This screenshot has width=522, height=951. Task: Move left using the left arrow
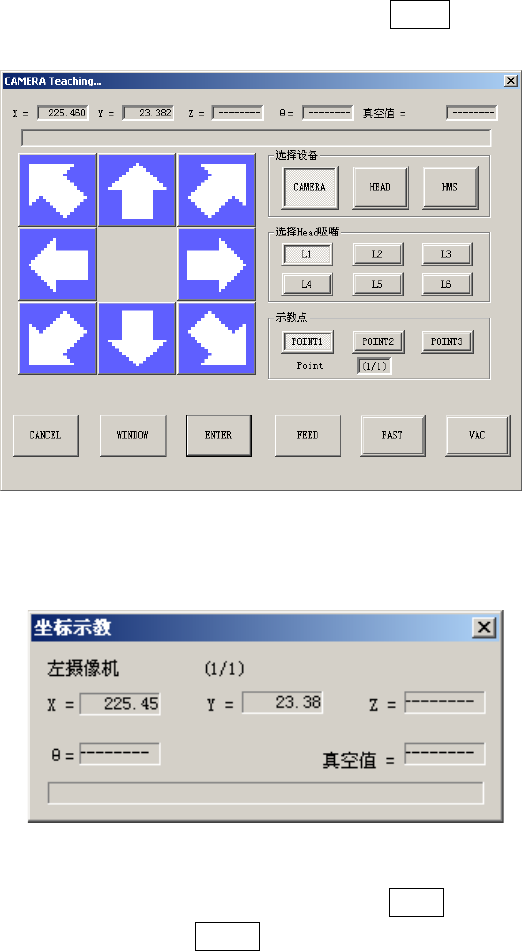[58, 264]
